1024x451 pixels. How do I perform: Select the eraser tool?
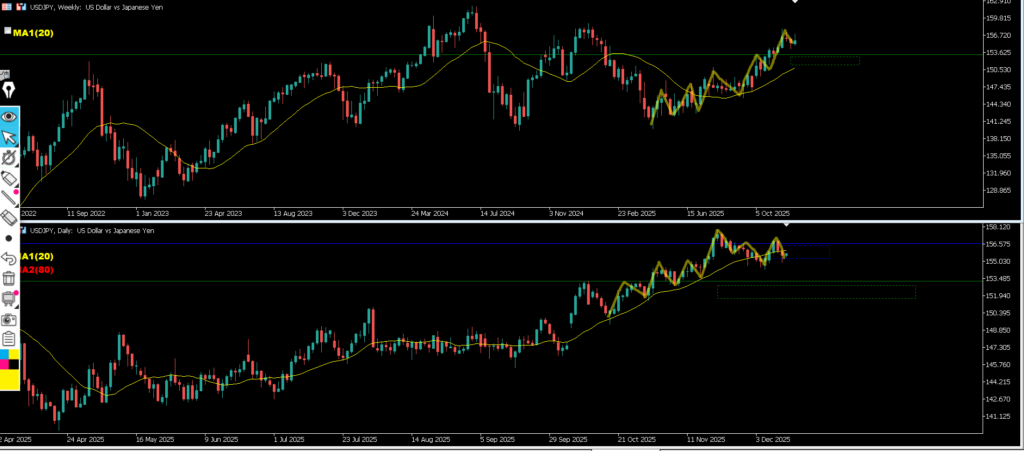point(9,217)
